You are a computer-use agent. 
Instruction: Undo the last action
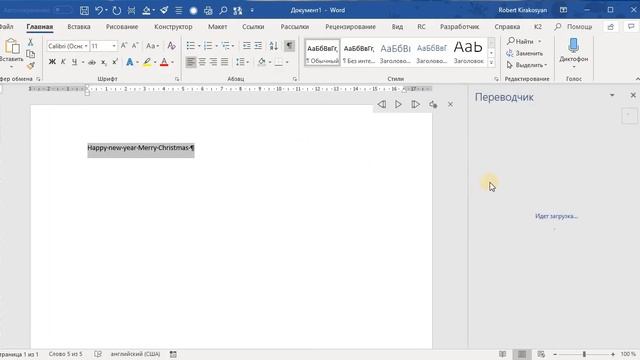tap(99, 11)
